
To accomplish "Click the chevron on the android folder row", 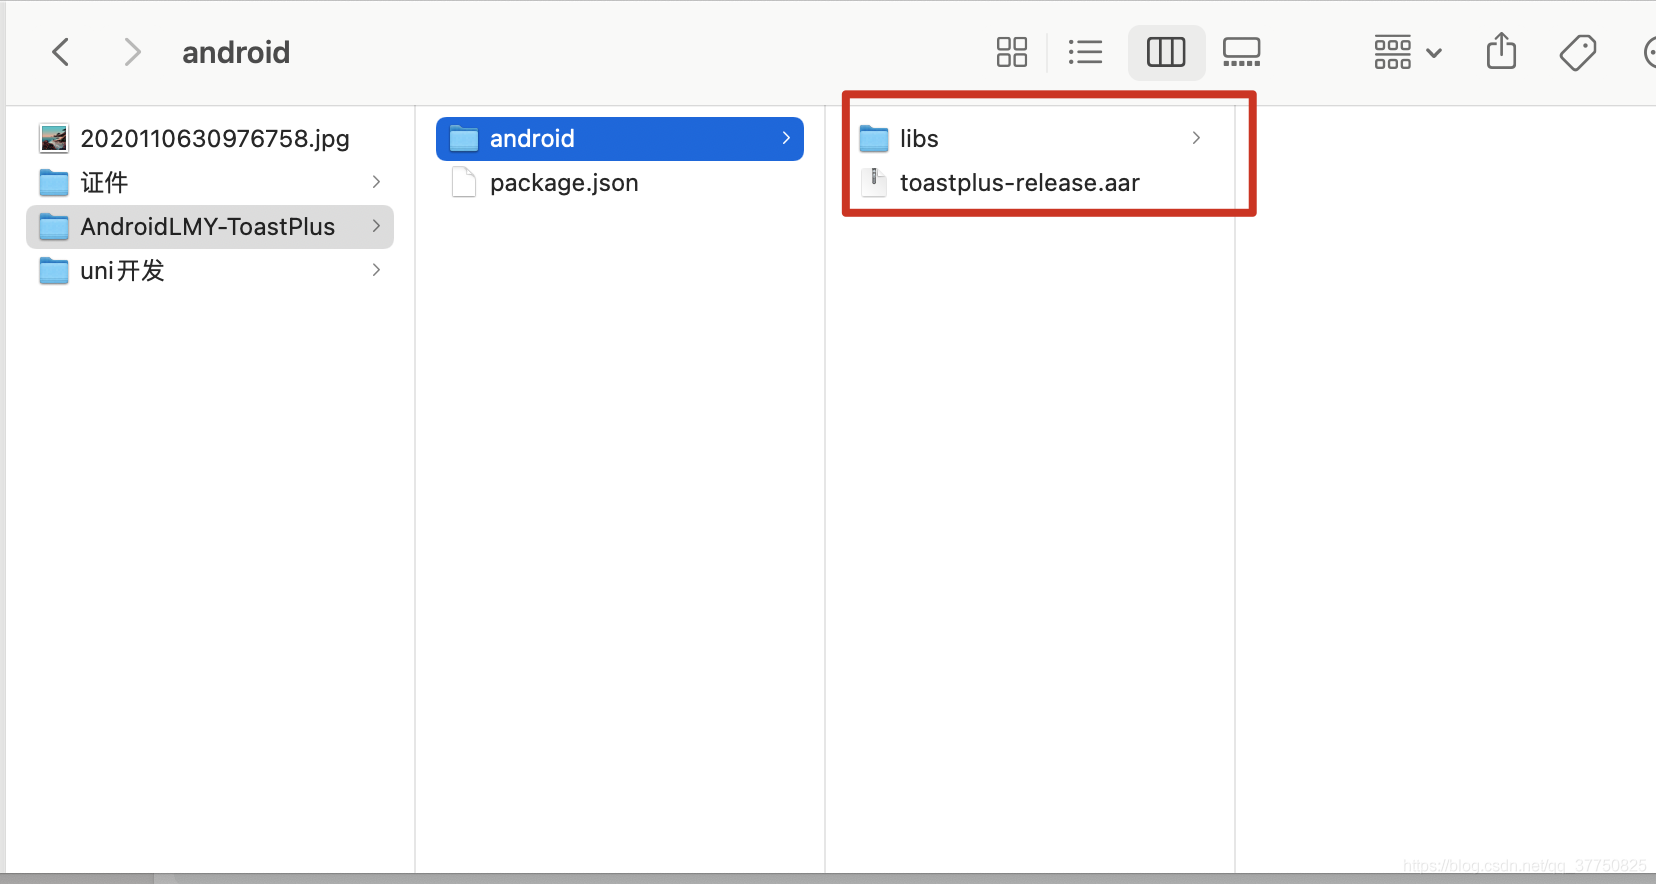I will [786, 138].
